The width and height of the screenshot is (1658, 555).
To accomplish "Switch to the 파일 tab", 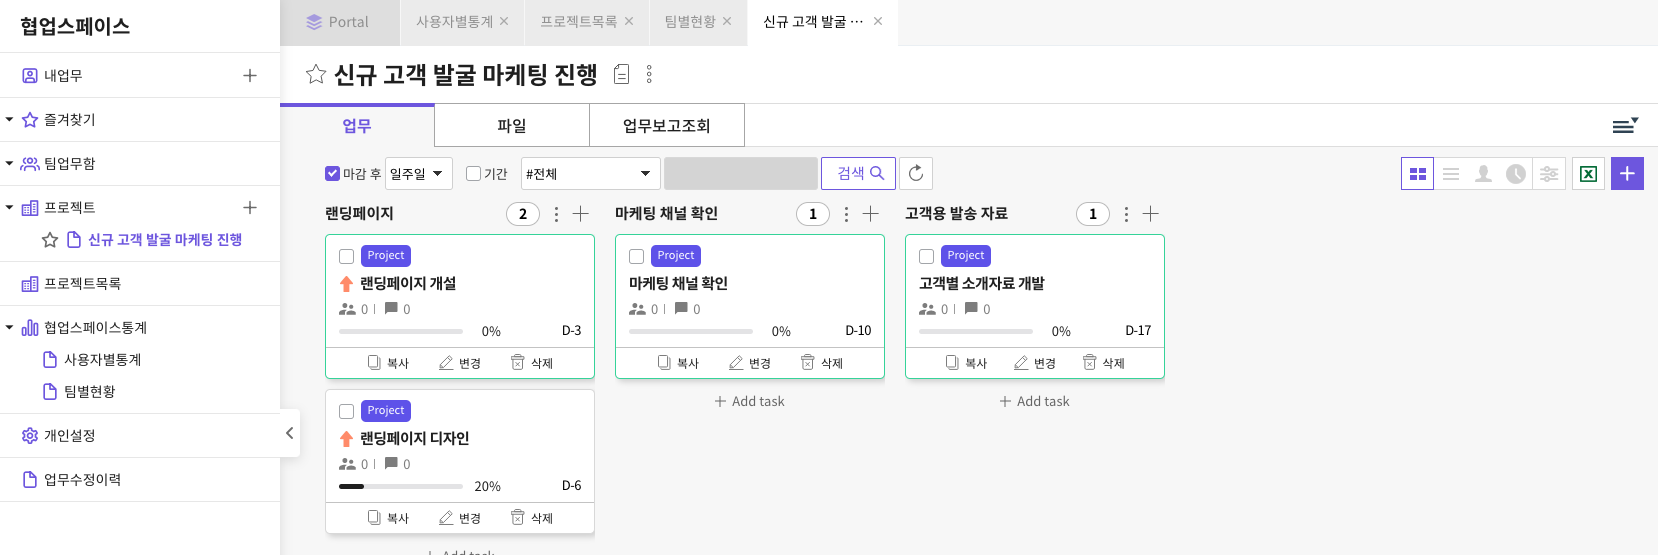I will (512, 126).
